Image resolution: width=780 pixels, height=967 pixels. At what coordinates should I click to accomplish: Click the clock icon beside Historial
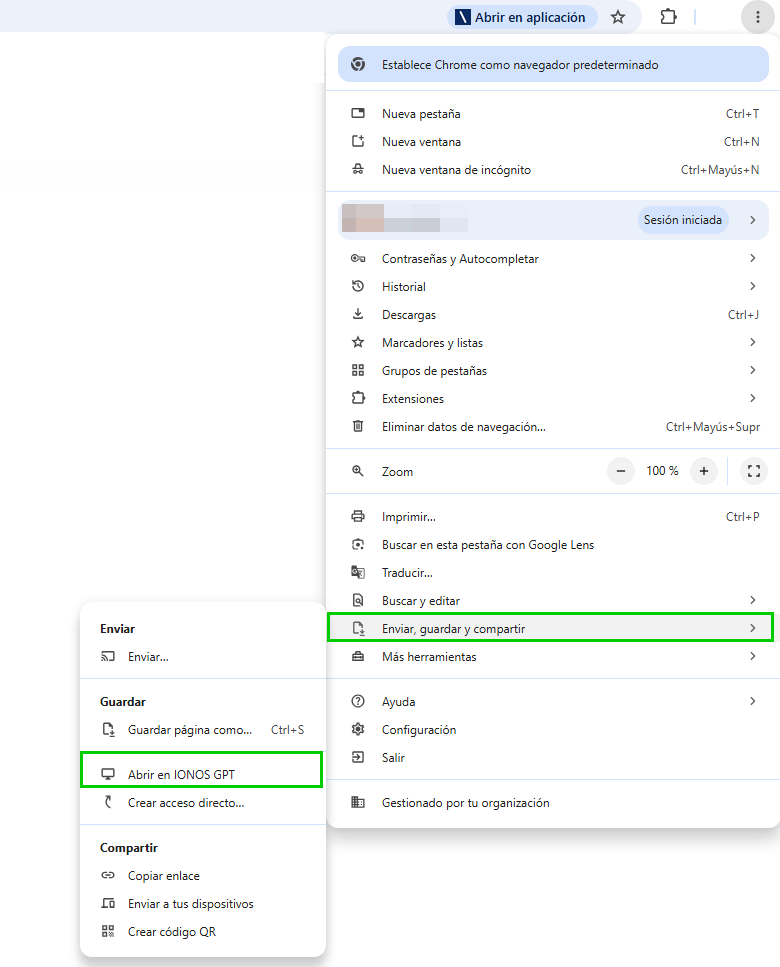tap(358, 286)
